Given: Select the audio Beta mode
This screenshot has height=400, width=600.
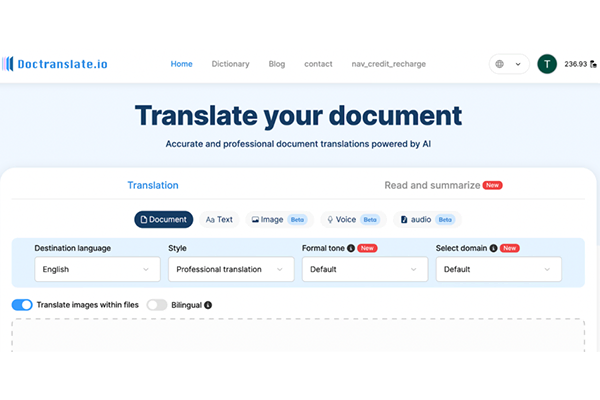Looking at the screenshot, I should (x=427, y=219).
